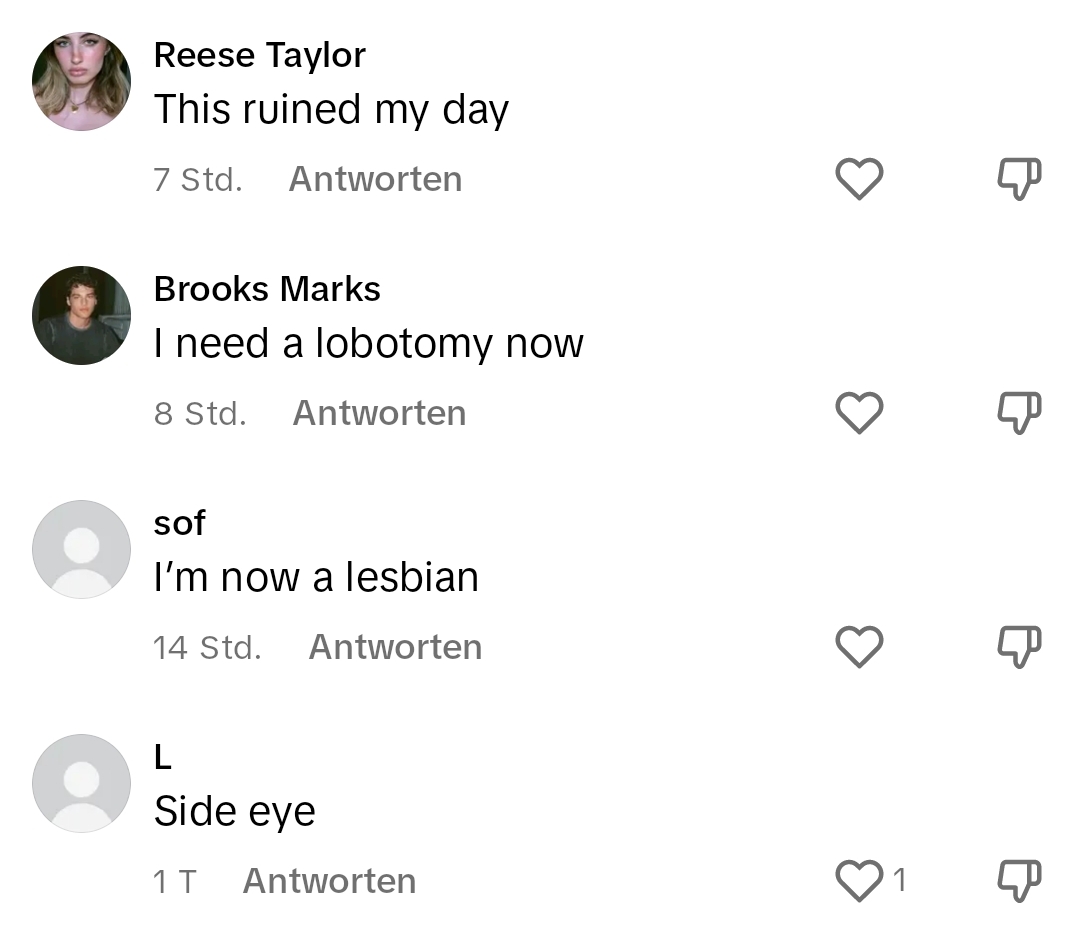The width and height of the screenshot is (1067, 930).
Task: Open the sof username link
Action: pyautogui.click(x=180, y=523)
